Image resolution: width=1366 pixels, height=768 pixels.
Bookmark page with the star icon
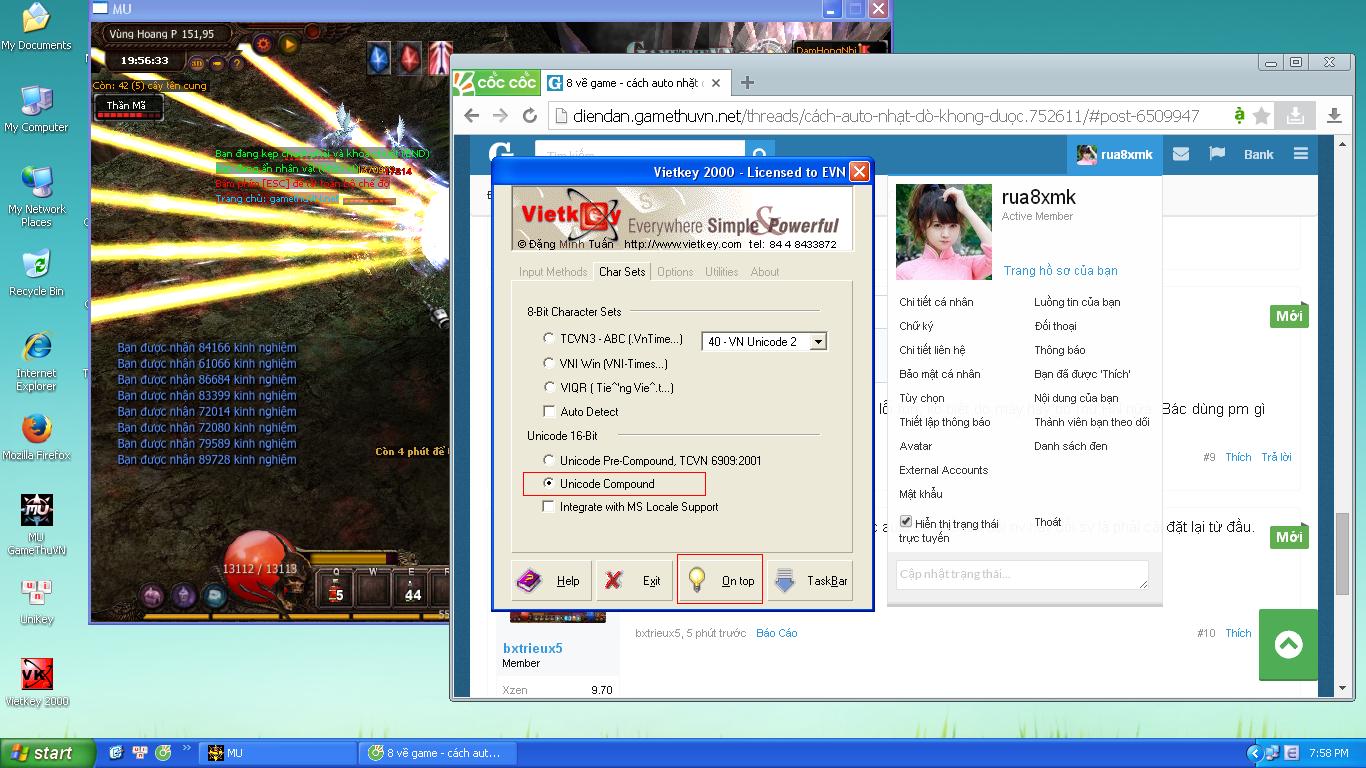click(x=1262, y=116)
